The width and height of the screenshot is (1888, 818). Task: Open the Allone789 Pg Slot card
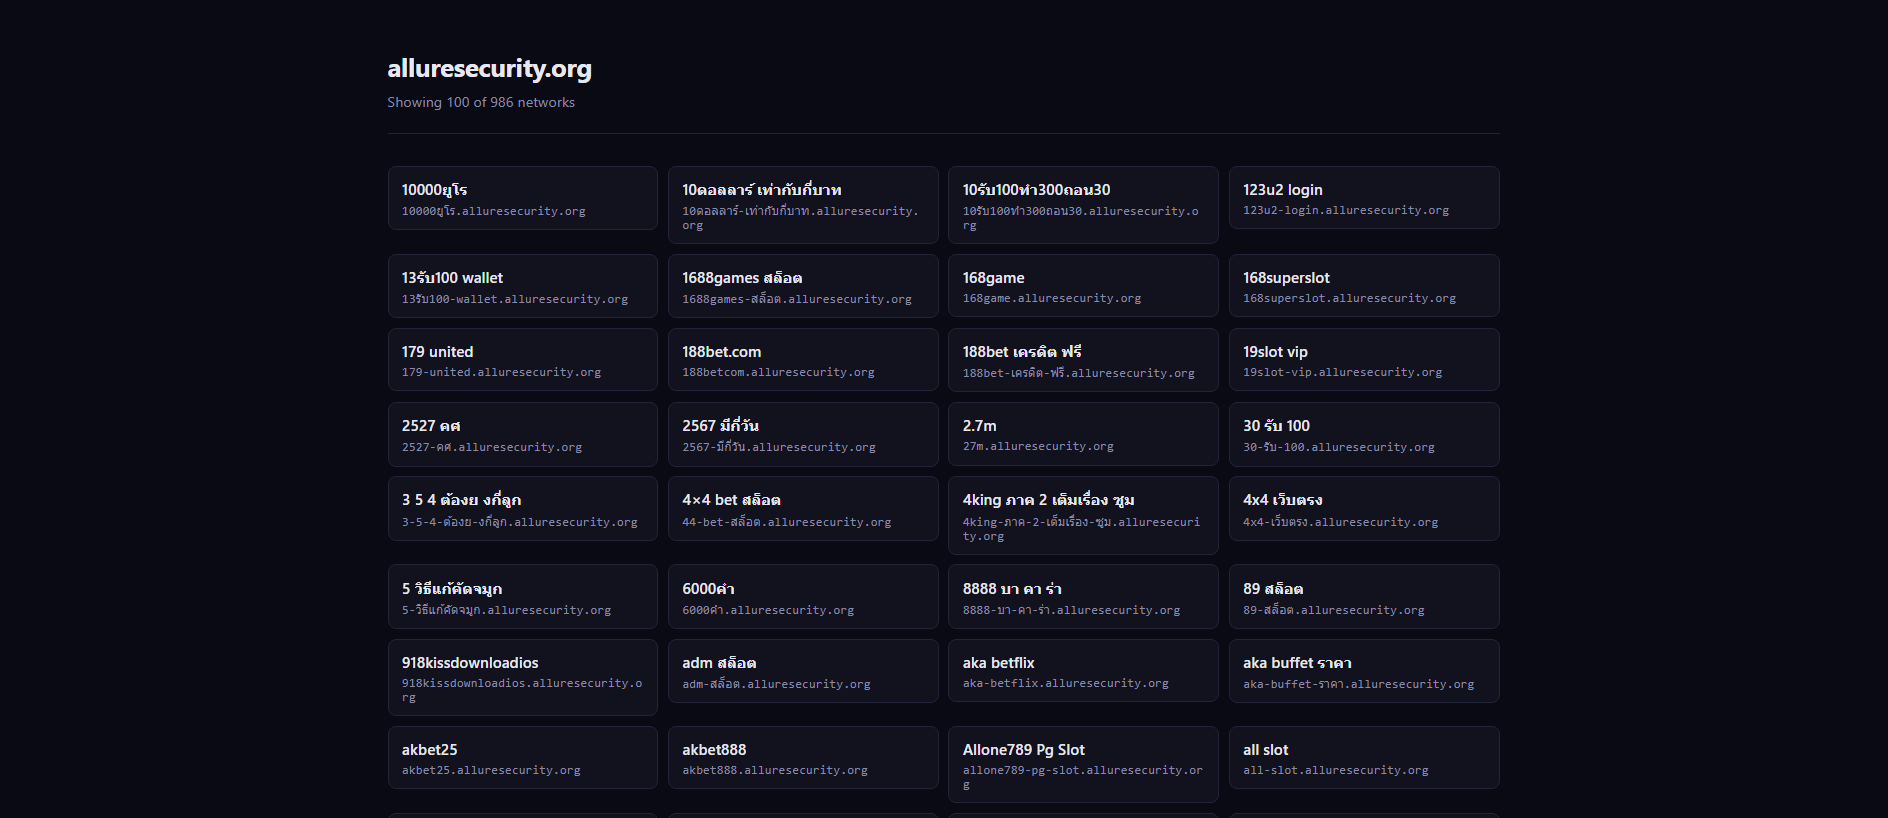1083,764
